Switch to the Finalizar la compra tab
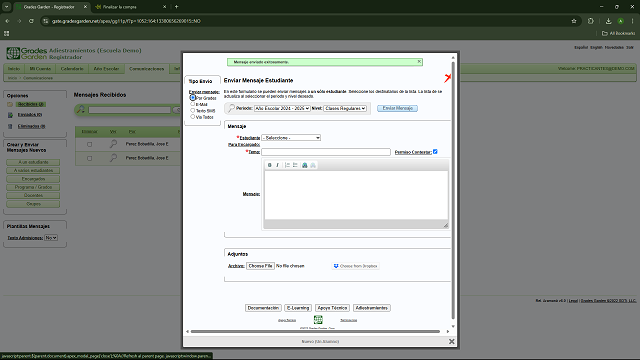640x360 pixels. pyautogui.click(x=131, y=7)
